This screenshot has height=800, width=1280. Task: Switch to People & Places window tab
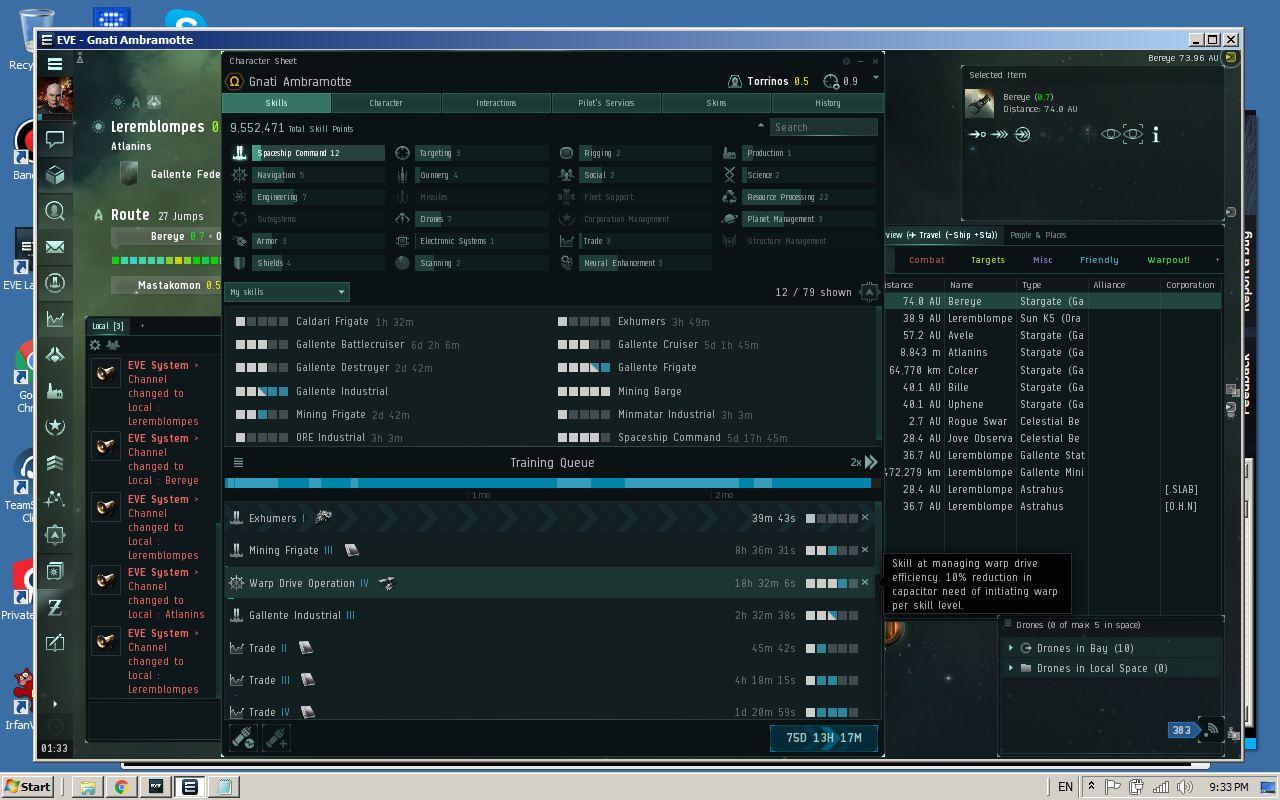1038,235
